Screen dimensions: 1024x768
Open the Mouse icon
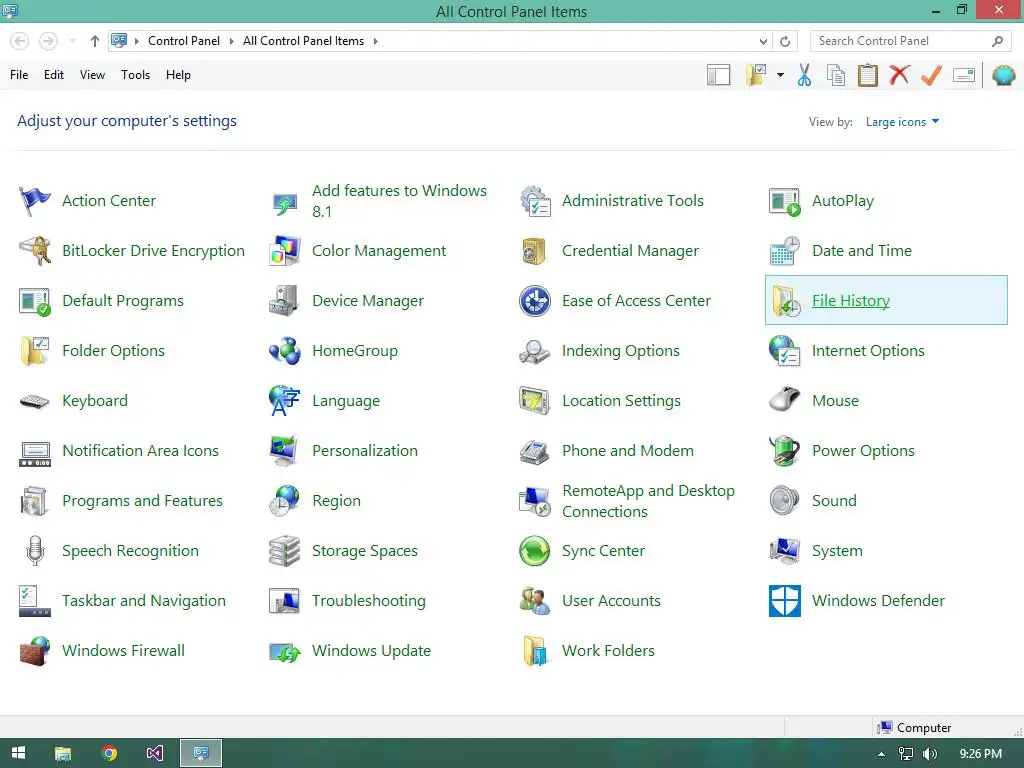(x=785, y=400)
